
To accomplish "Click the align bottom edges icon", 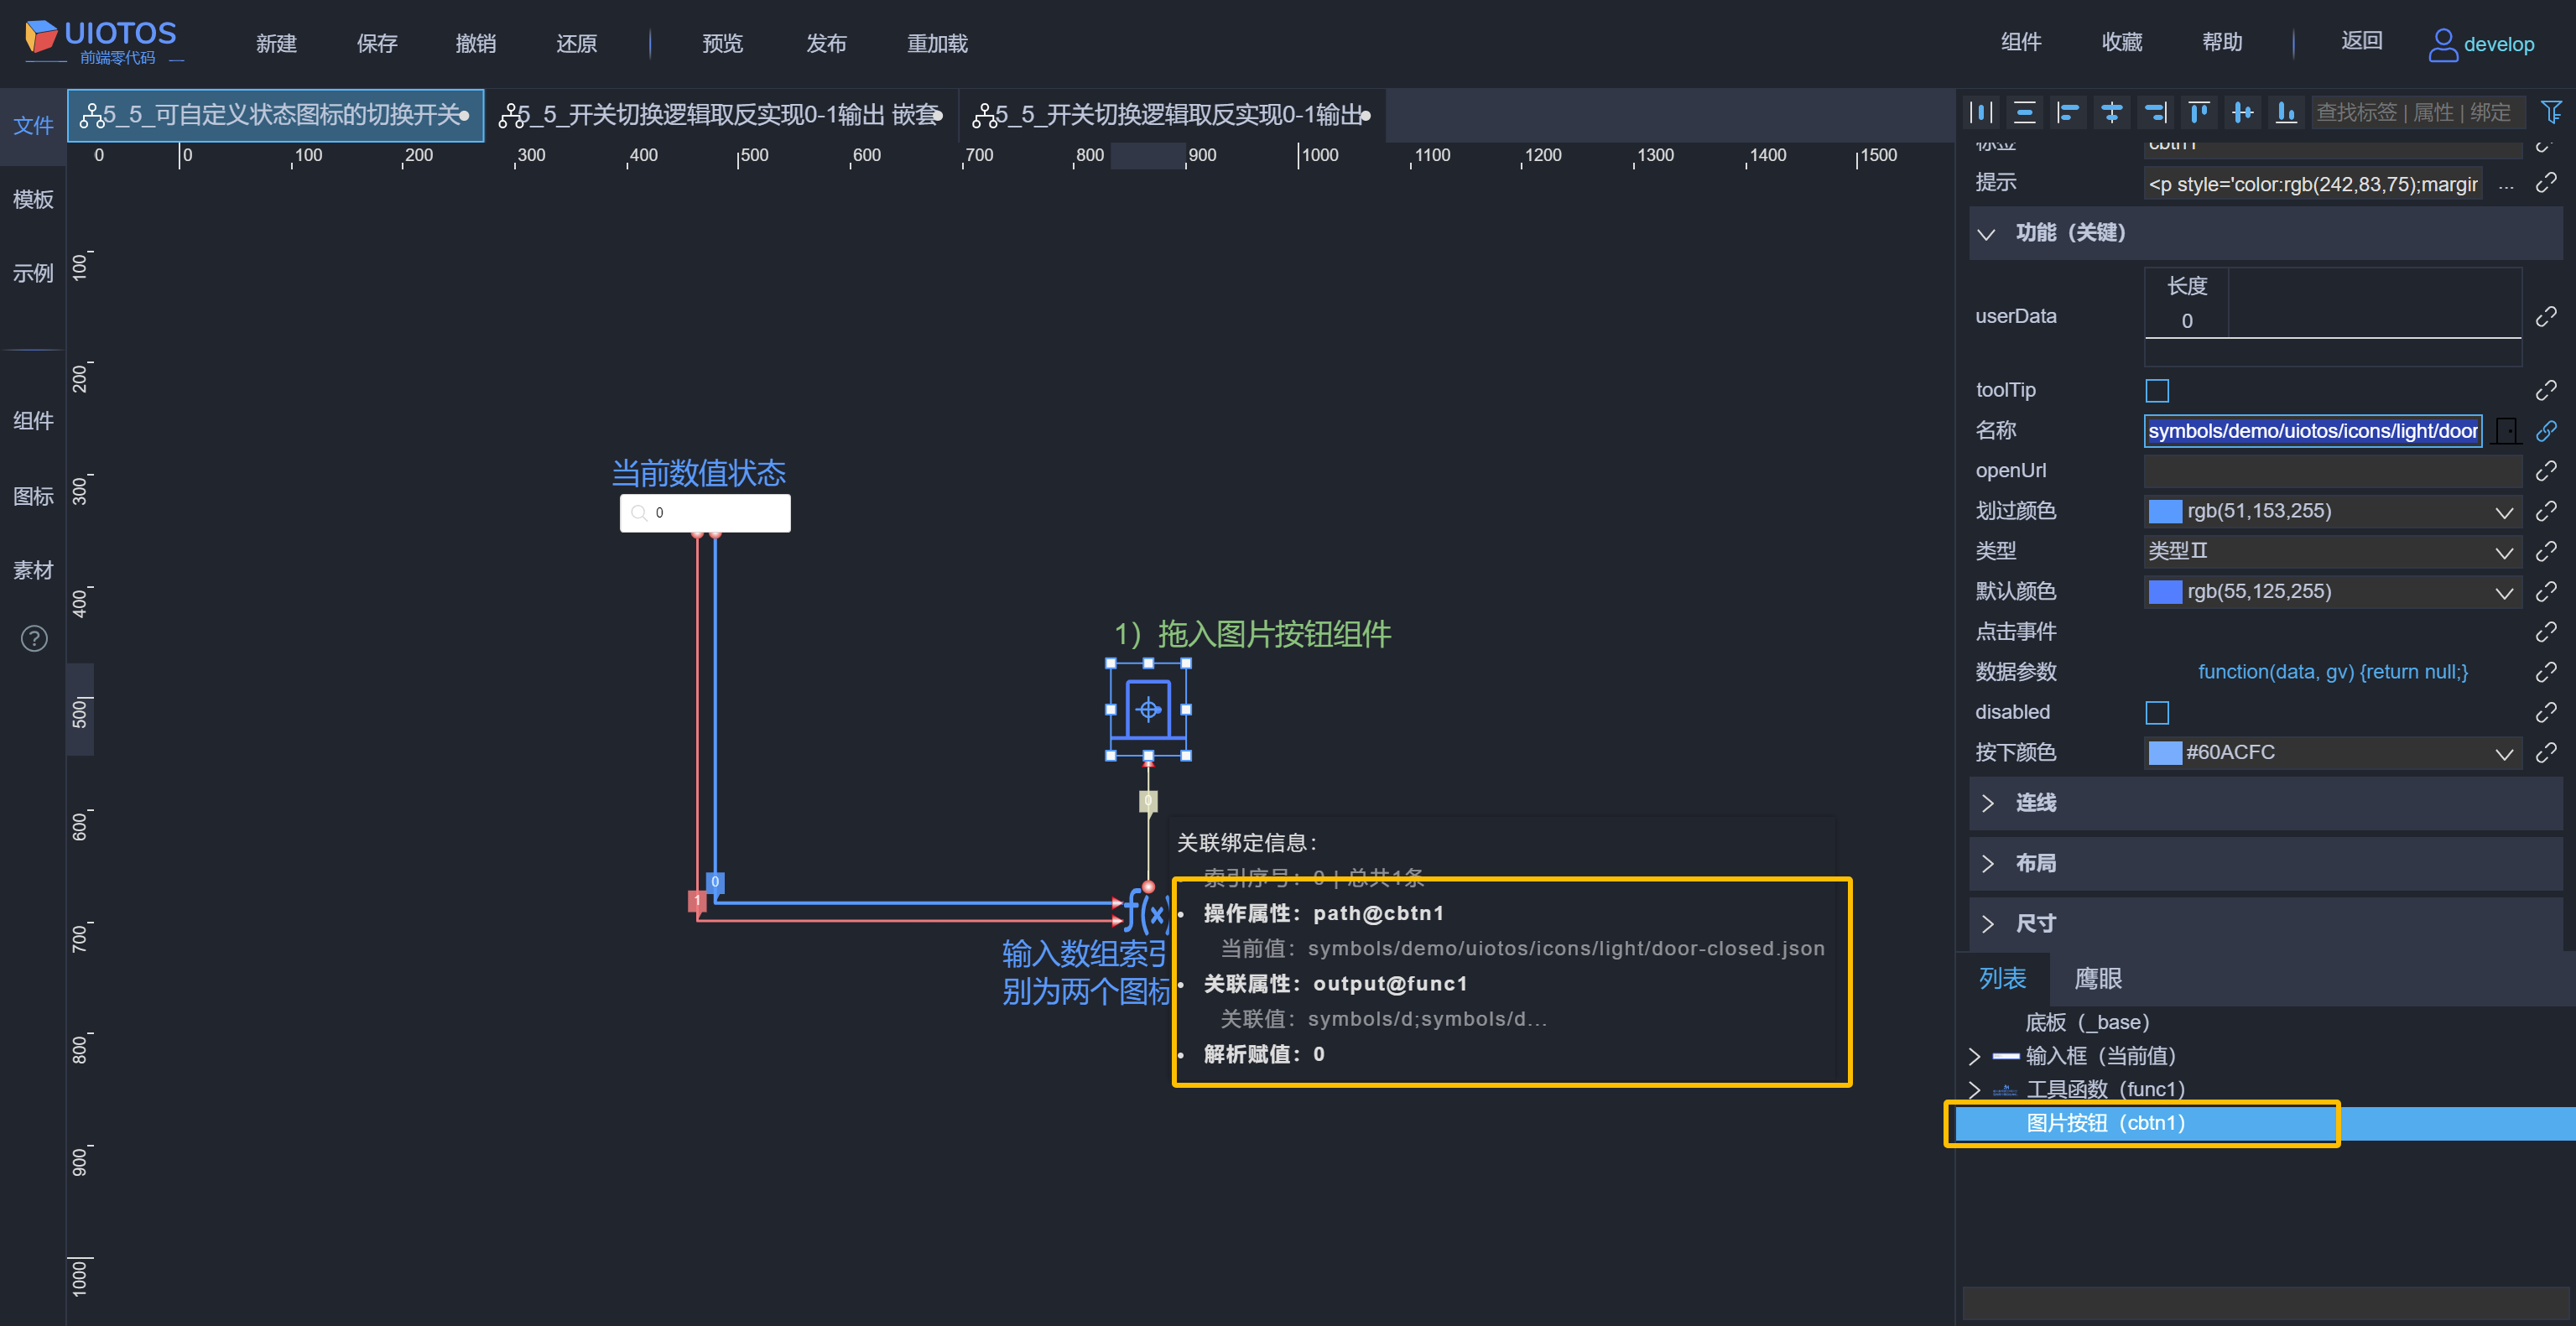I will click(x=2286, y=113).
